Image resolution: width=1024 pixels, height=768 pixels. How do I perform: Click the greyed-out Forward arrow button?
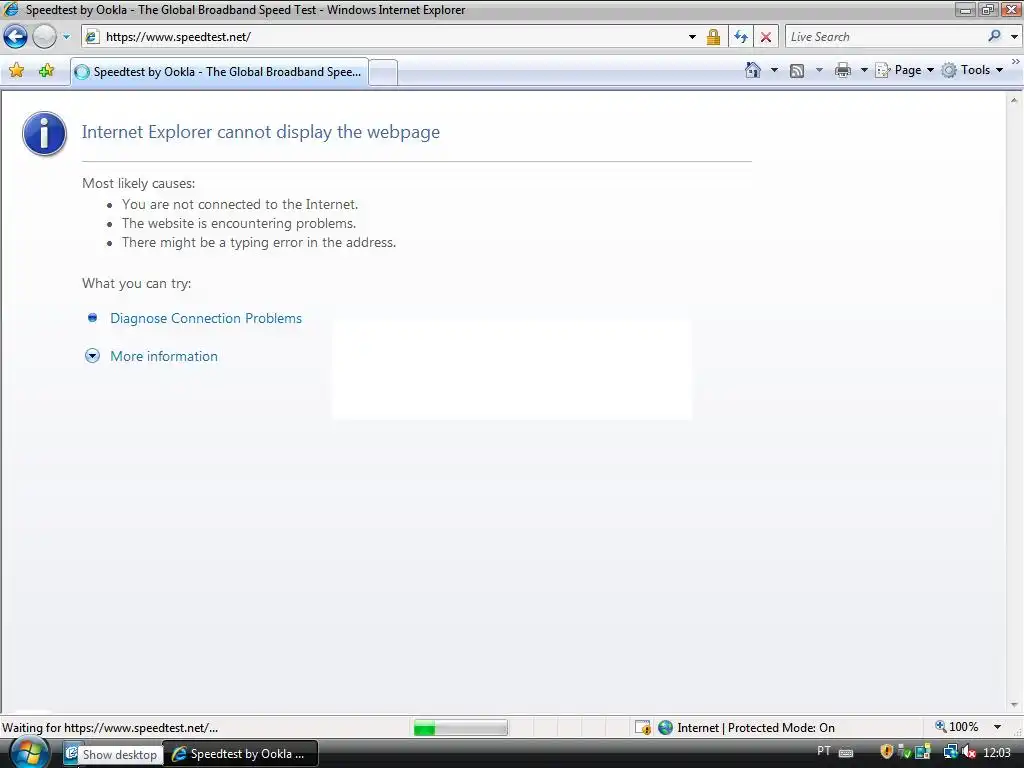pyautogui.click(x=44, y=37)
